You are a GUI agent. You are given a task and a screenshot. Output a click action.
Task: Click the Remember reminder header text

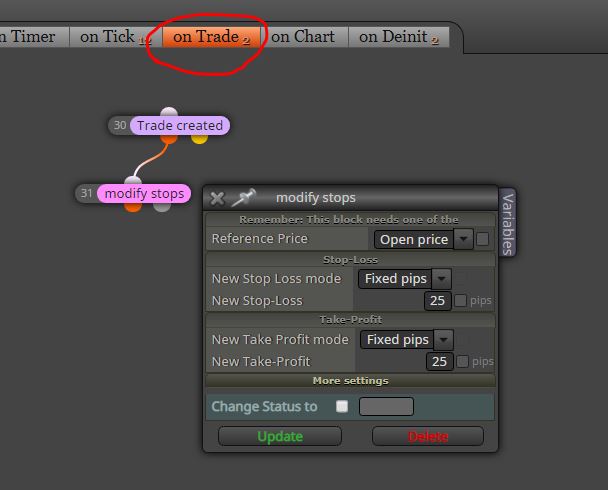(349, 220)
